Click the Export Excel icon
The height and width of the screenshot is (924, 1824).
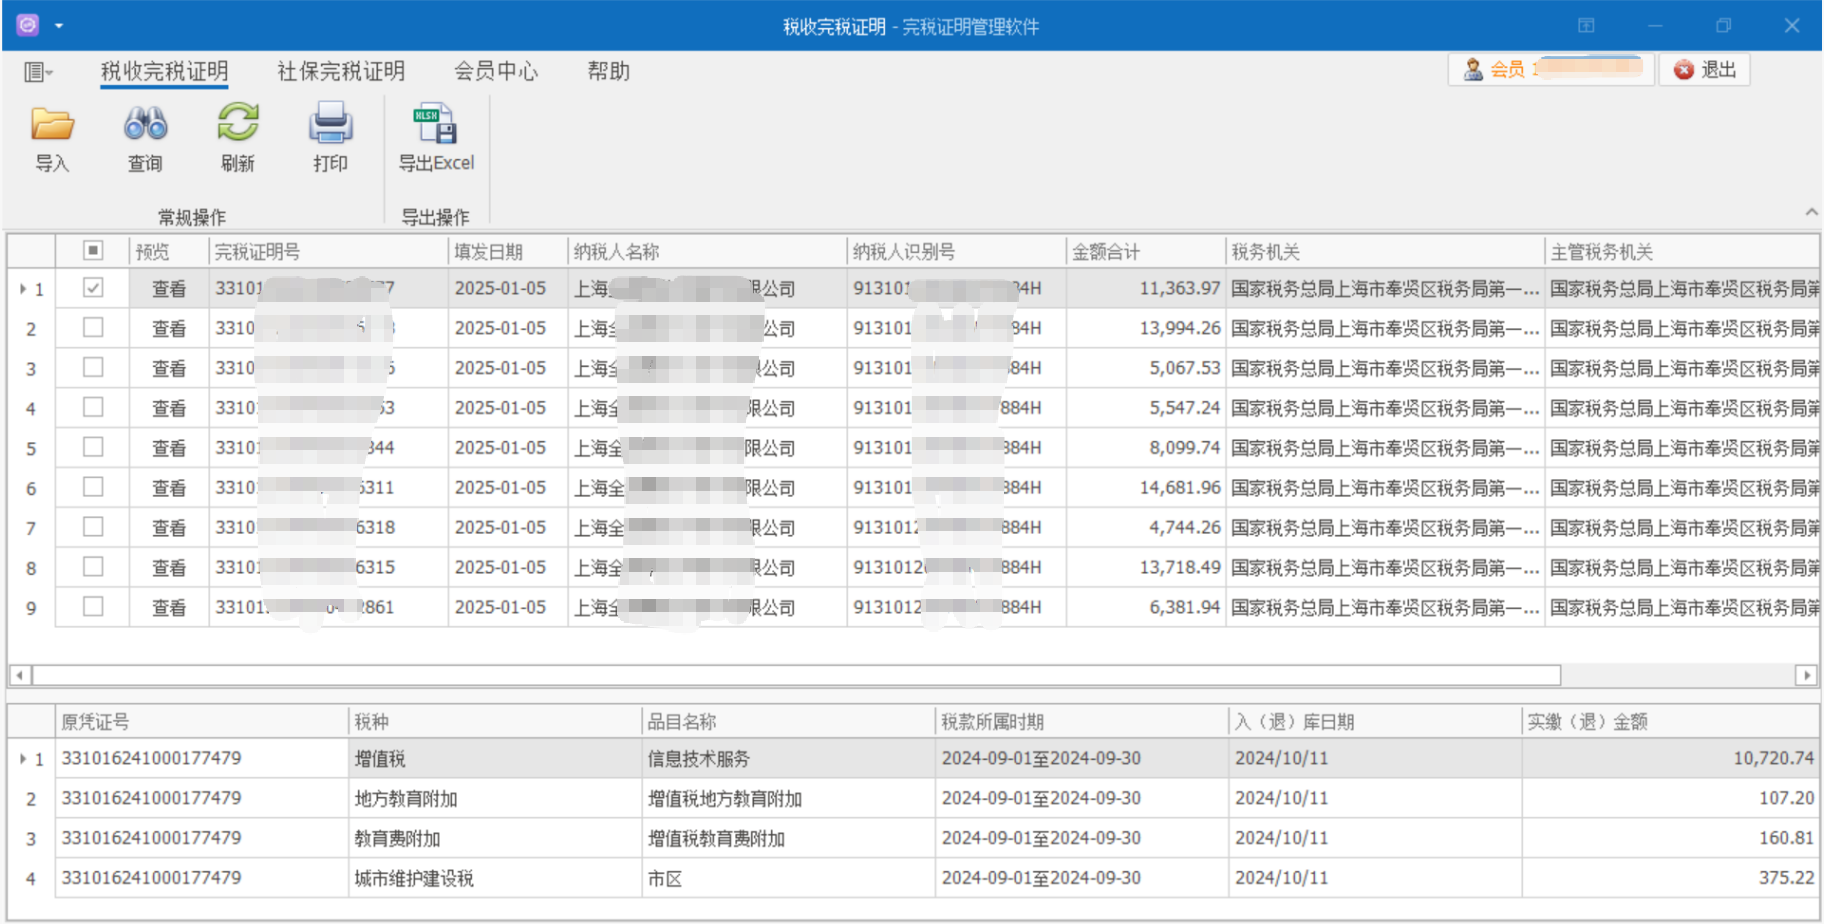coord(436,125)
